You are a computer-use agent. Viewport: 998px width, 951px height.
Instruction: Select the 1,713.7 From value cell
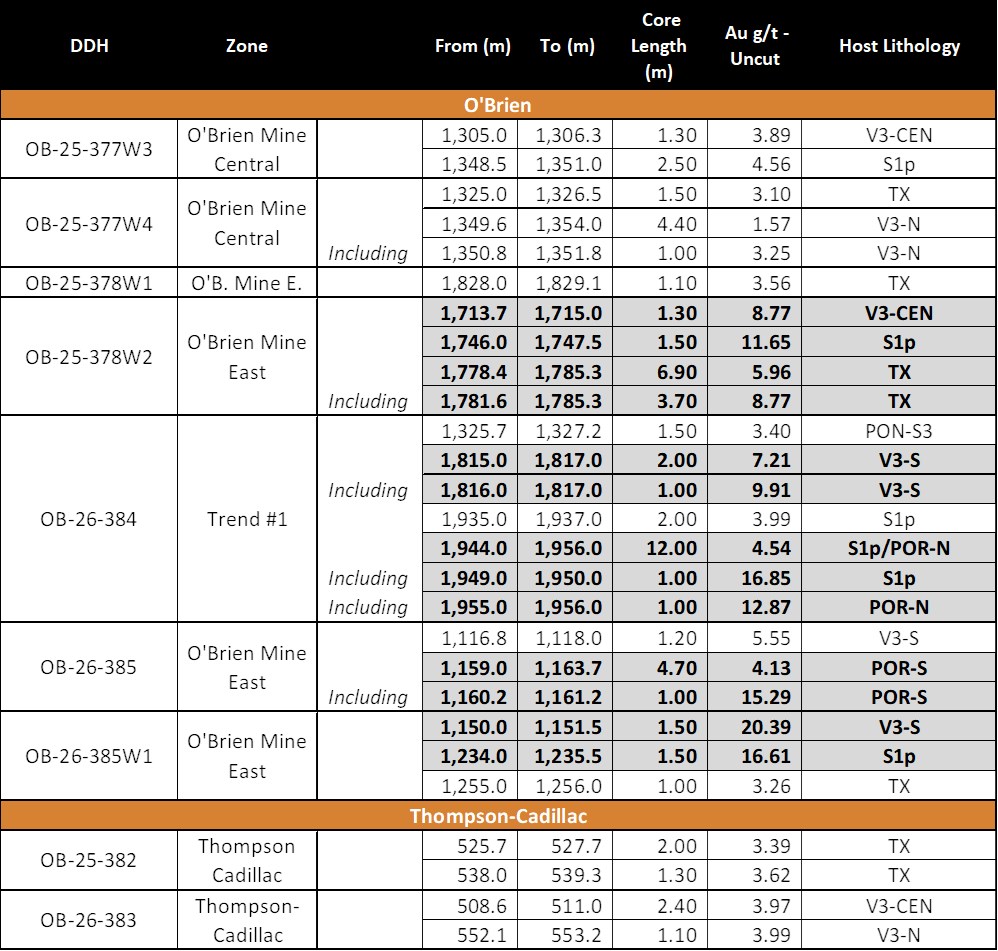coord(473,313)
